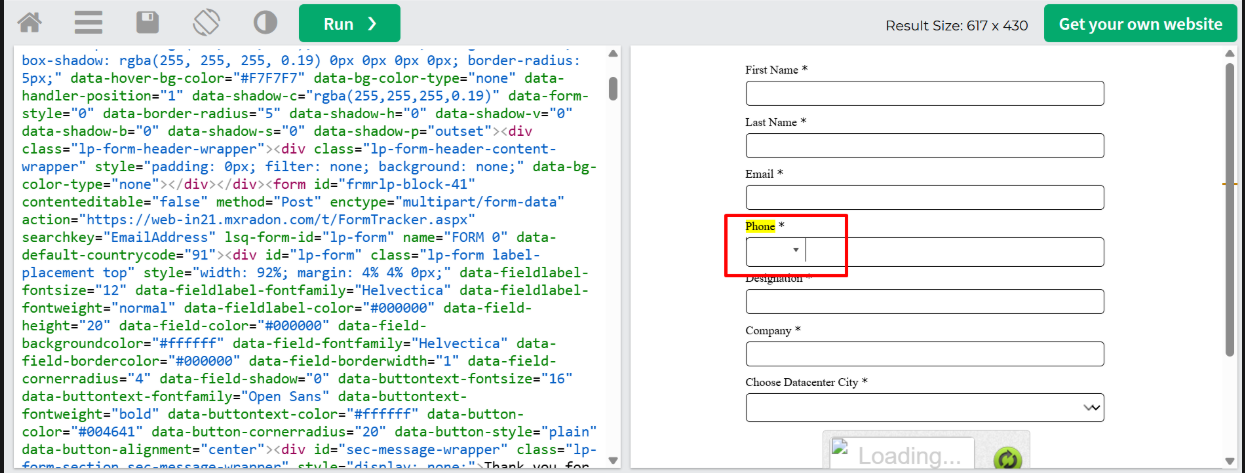Screen dimensions: 1245x473
Task: Click the rotate orientation icon
Action: coord(207,23)
